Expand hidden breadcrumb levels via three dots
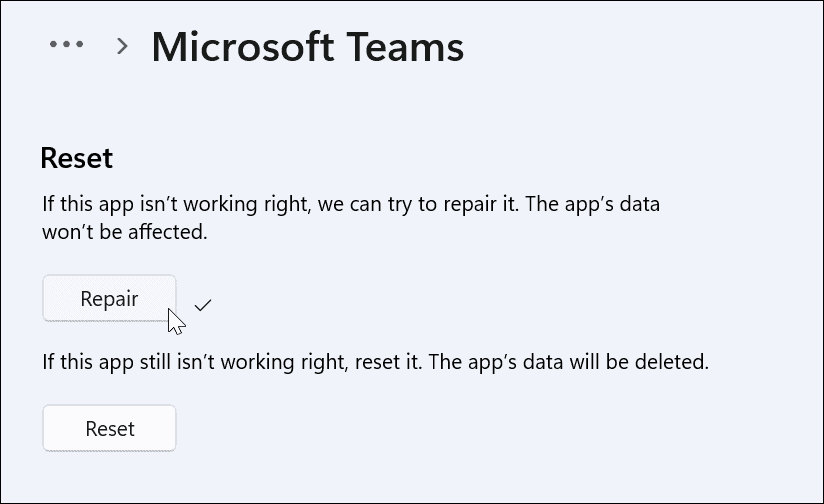 [66, 45]
